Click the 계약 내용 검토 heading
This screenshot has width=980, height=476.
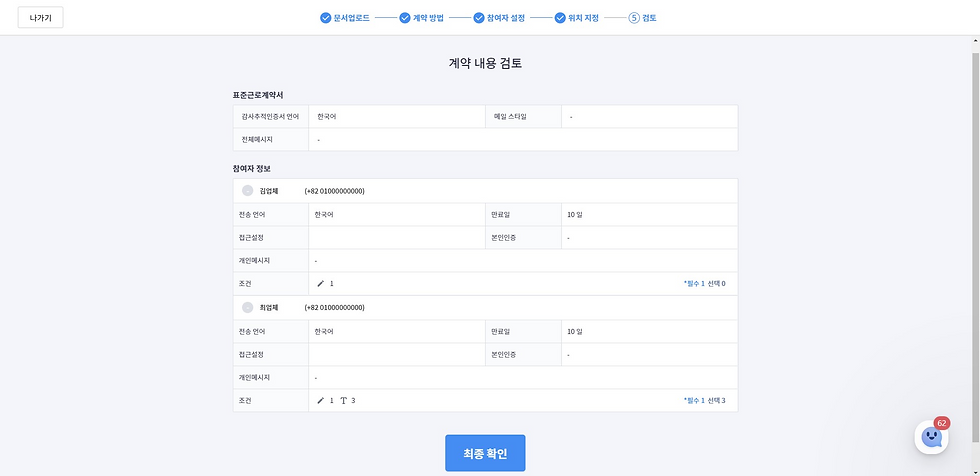point(485,63)
